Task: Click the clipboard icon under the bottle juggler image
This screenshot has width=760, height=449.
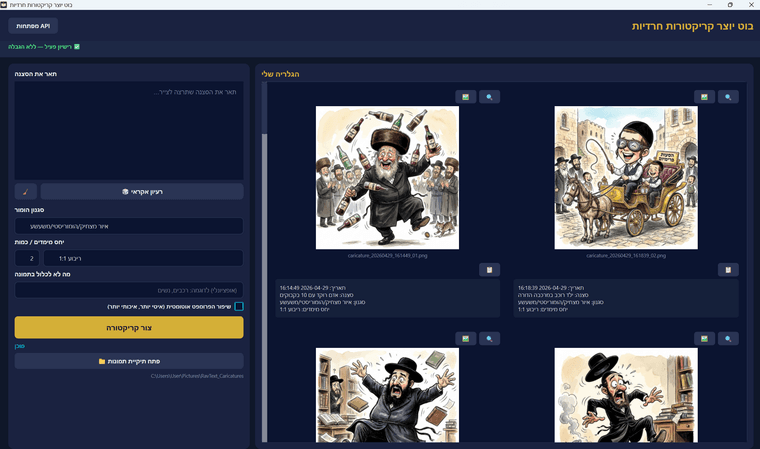Action: tap(489, 269)
